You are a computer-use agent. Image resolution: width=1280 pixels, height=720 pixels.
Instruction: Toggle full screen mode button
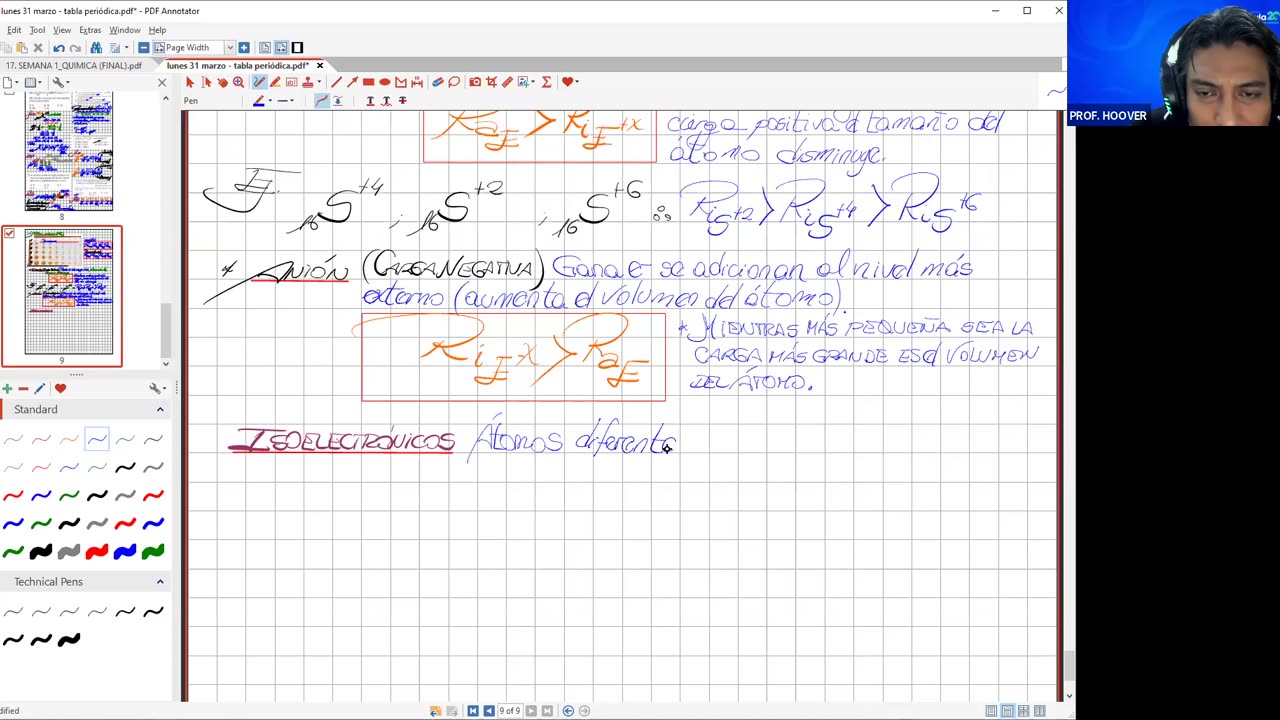[x=297, y=48]
